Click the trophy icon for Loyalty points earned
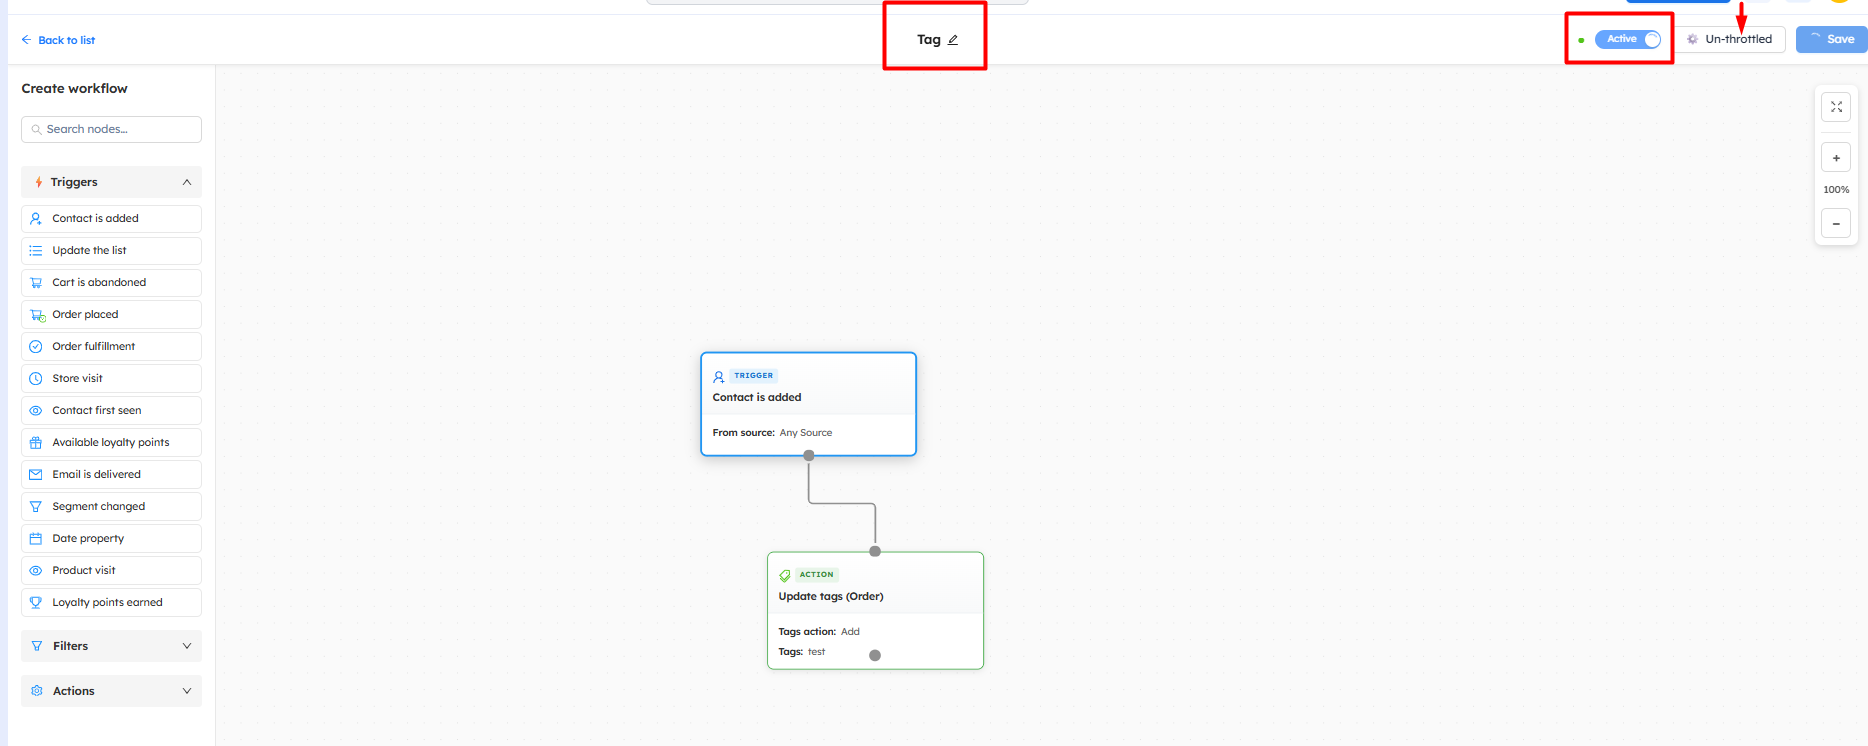Screen dimensions: 1868x746 click(x=36, y=603)
